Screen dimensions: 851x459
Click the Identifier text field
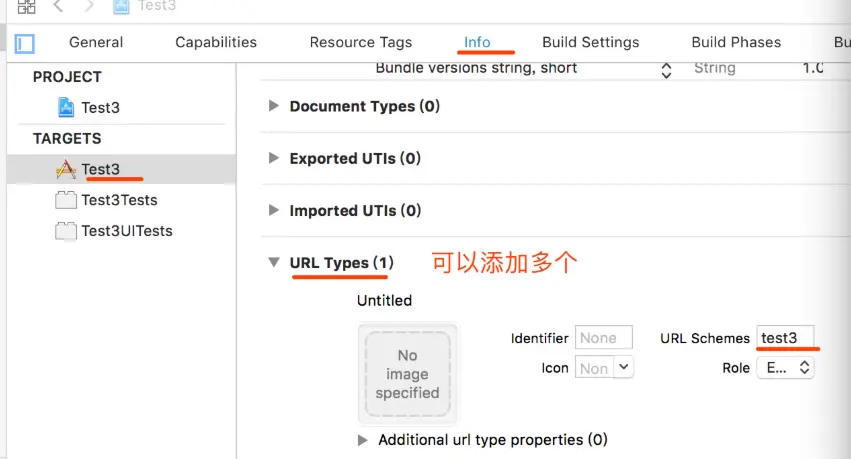pyautogui.click(x=604, y=338)
